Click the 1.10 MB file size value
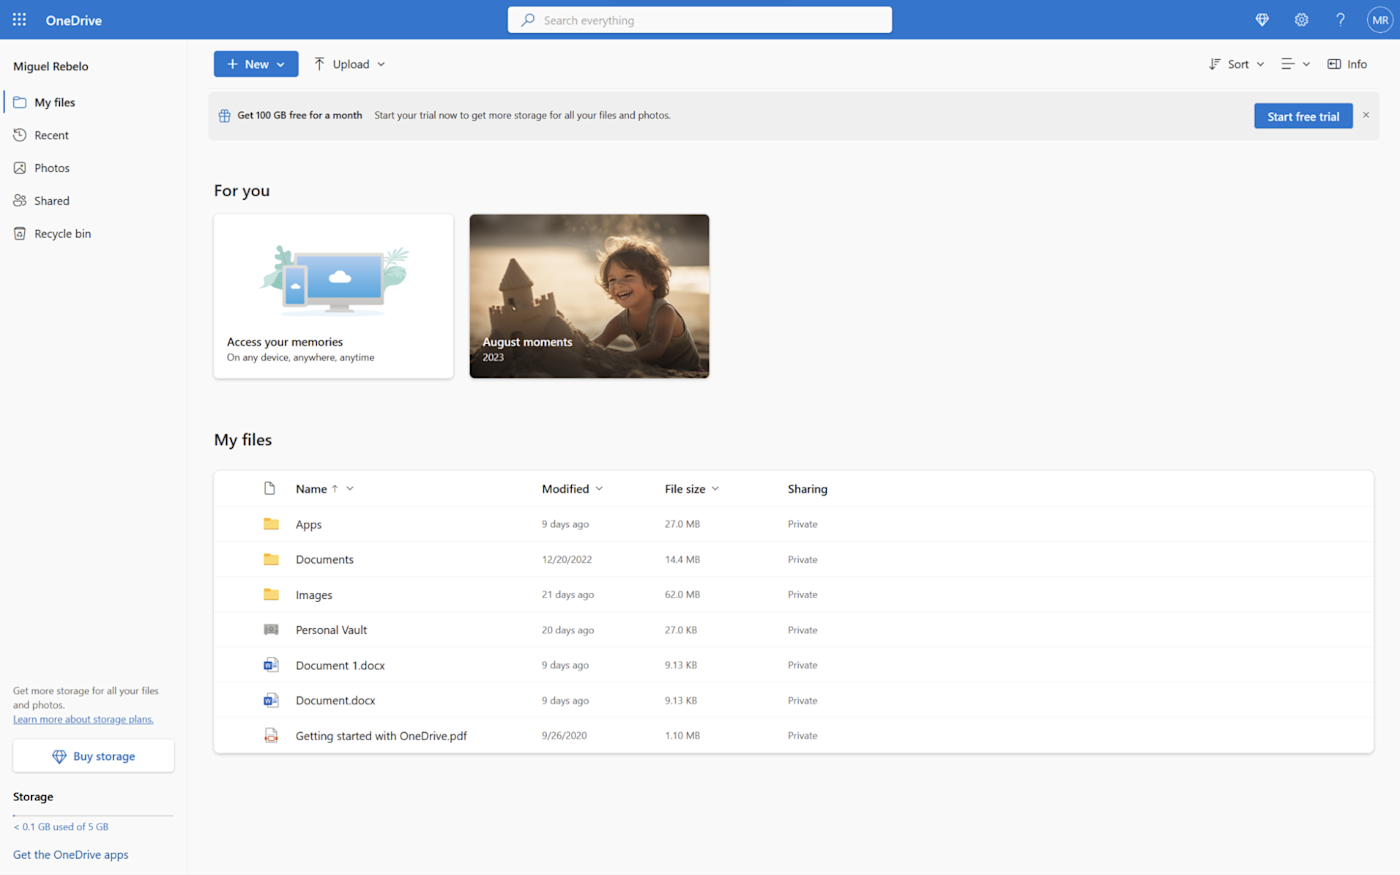The height and width of the screenshot is (875, 1400). pyautogui.click(x=682, y=735)
